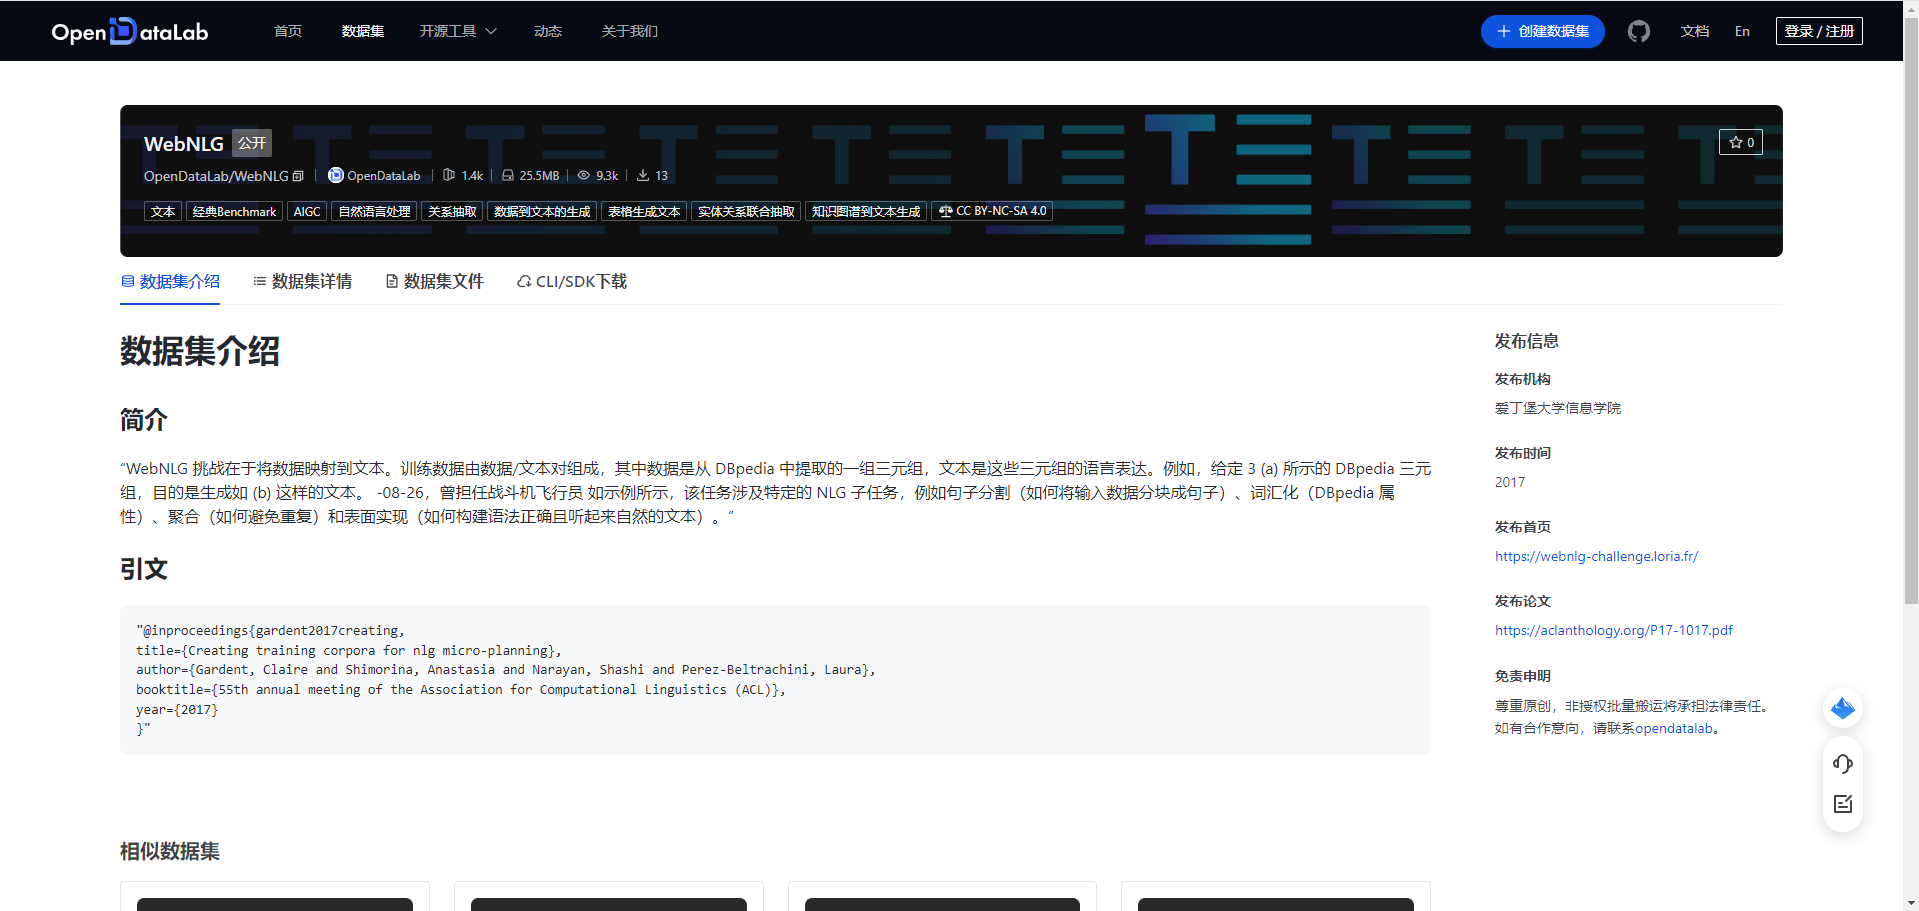Screen dimensions: 1919x911
Task: Click the 9.3k views eye icon
Action: pyautogui.click(x=584, y=175)
